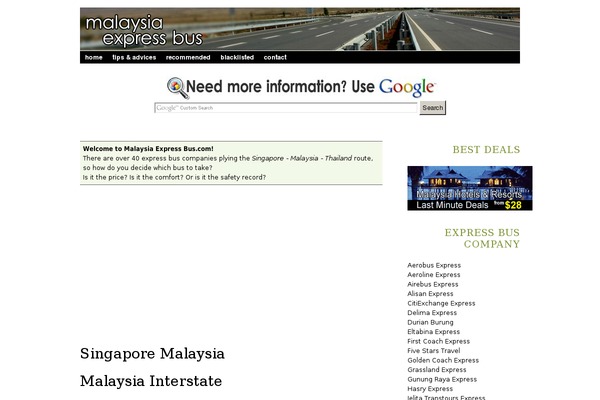Click the EXPRESS BUS COMPANY heading
The width and height of the screenshot is (600, 400).
pyautogui.click(x=482, y=238)
